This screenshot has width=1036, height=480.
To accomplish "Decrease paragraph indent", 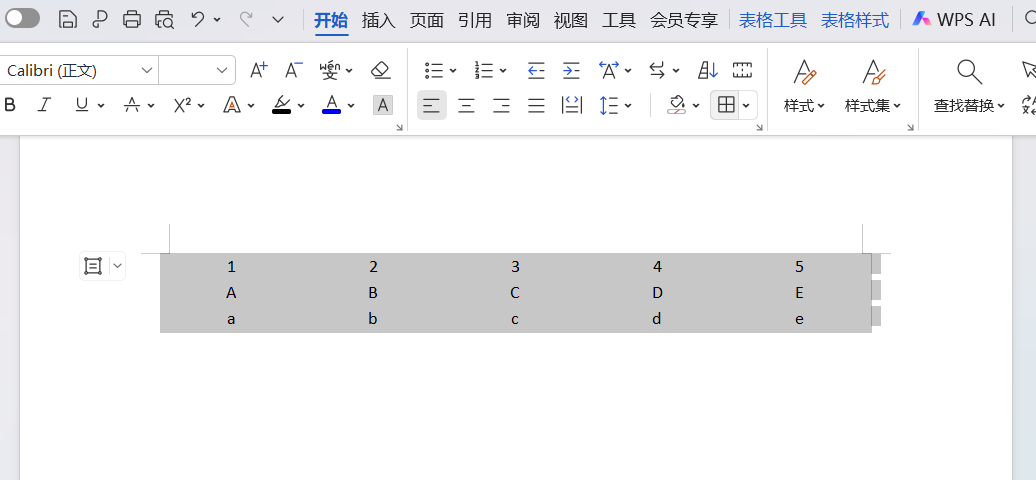I will [536, 69].
